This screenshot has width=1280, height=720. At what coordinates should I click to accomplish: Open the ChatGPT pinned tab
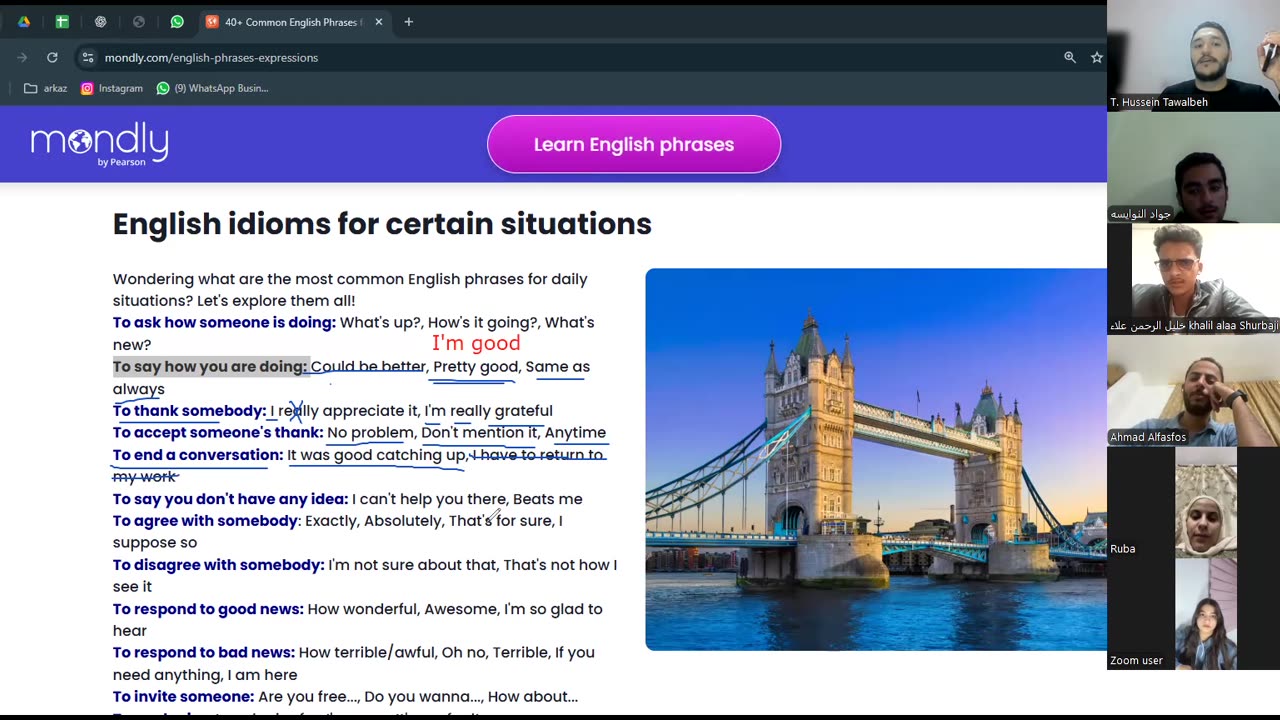[100, 22]
